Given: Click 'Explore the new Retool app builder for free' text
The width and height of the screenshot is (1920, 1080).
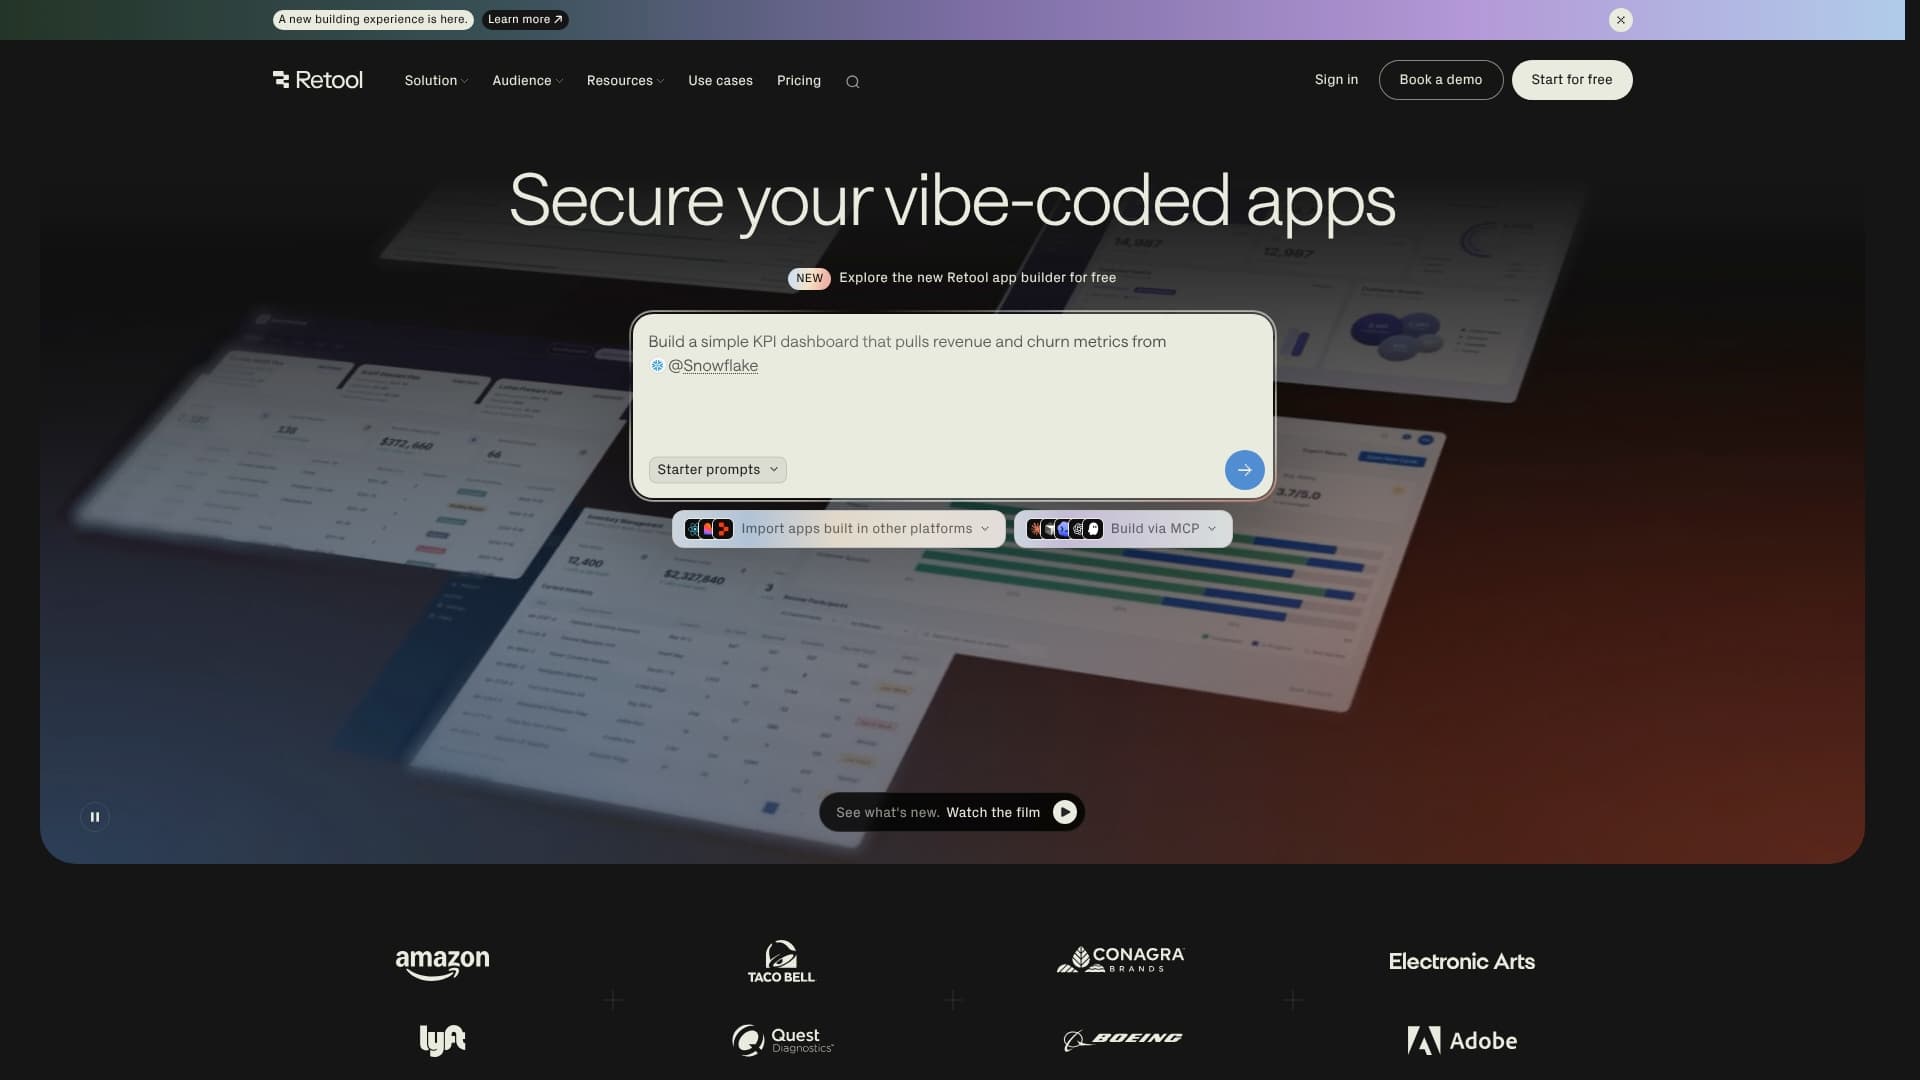Looking at the screenshot, I should coord(977,278).
